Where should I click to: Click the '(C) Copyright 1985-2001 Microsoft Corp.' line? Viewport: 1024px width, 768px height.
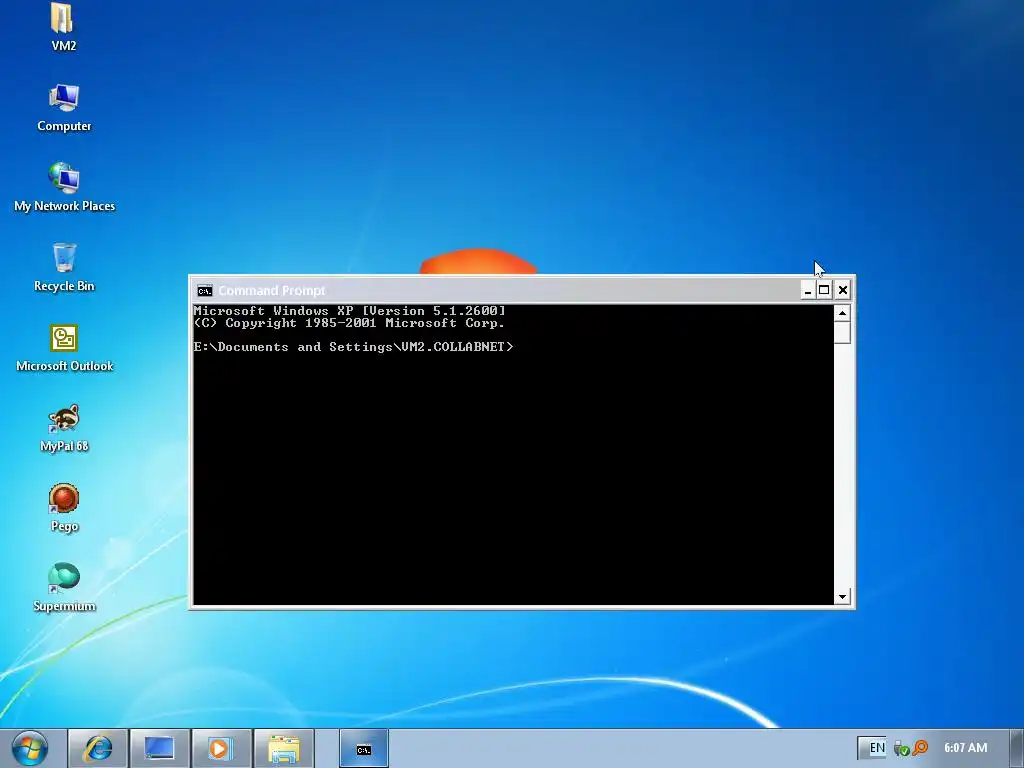[x=349, y=323]
